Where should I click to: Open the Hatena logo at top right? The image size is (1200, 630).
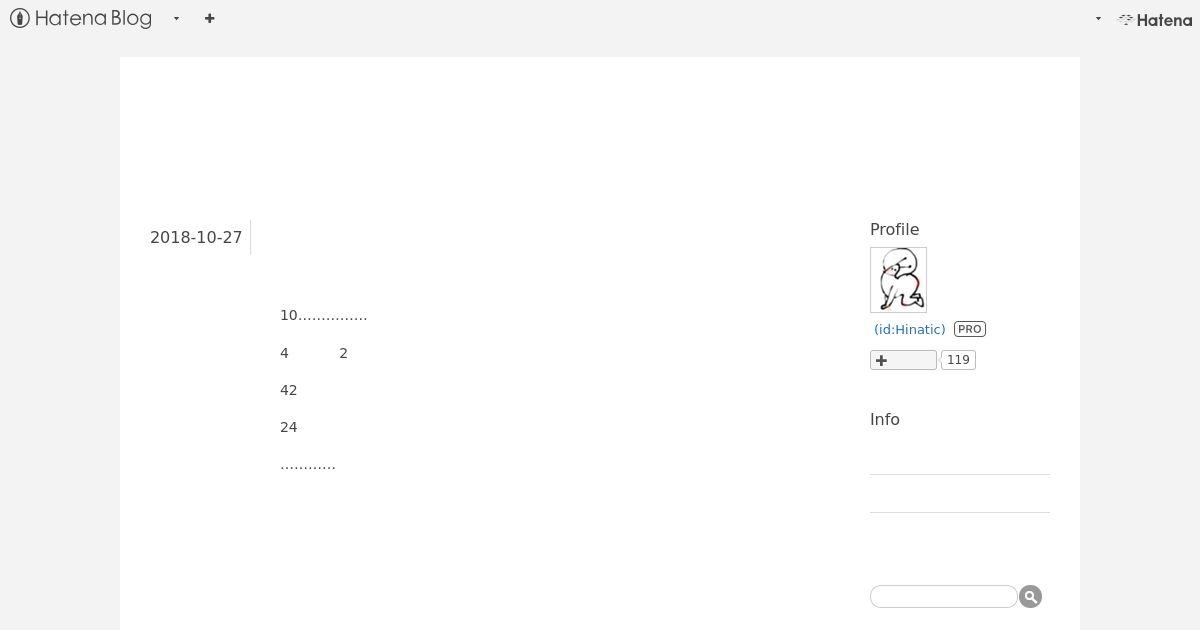pyautogui.click(x=1155, y=19)
